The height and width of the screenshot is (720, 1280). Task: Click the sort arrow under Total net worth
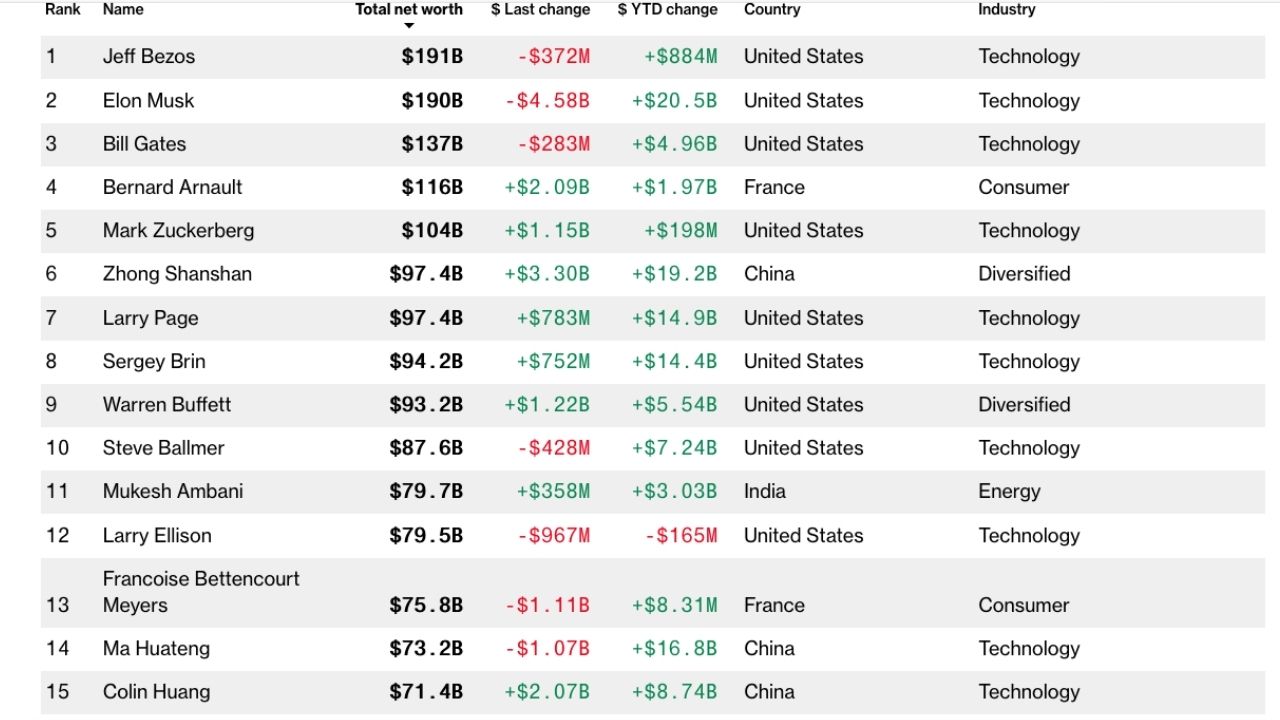coord(409,25)
